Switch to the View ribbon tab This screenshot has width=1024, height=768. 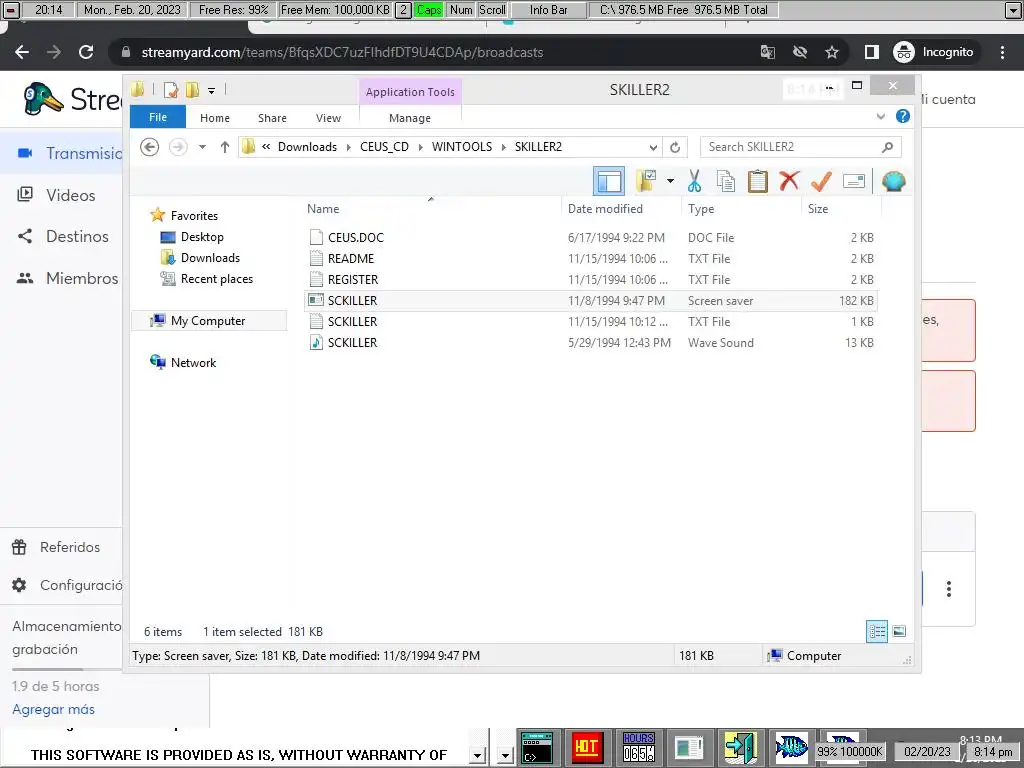click(x=328, y=118)
